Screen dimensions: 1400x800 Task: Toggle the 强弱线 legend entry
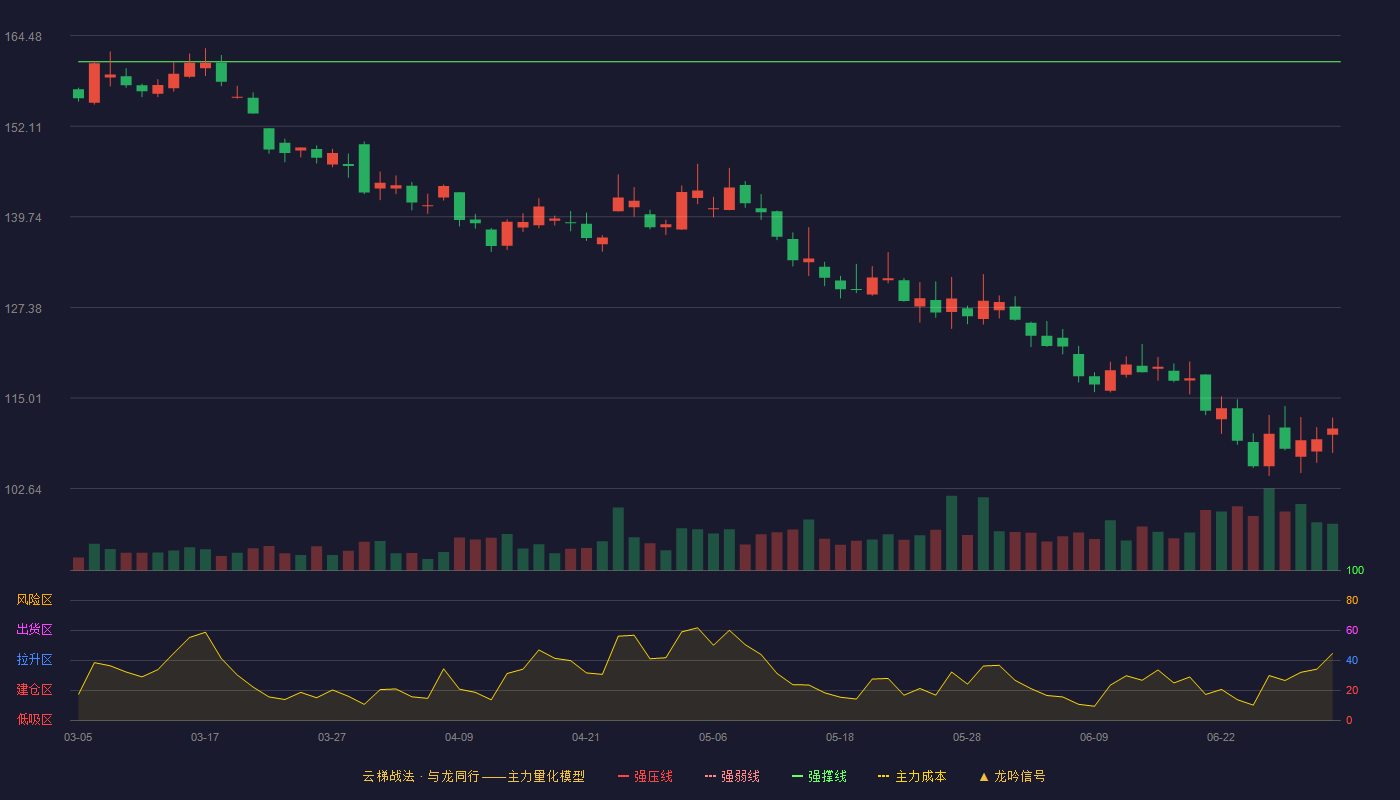point(732,776)
